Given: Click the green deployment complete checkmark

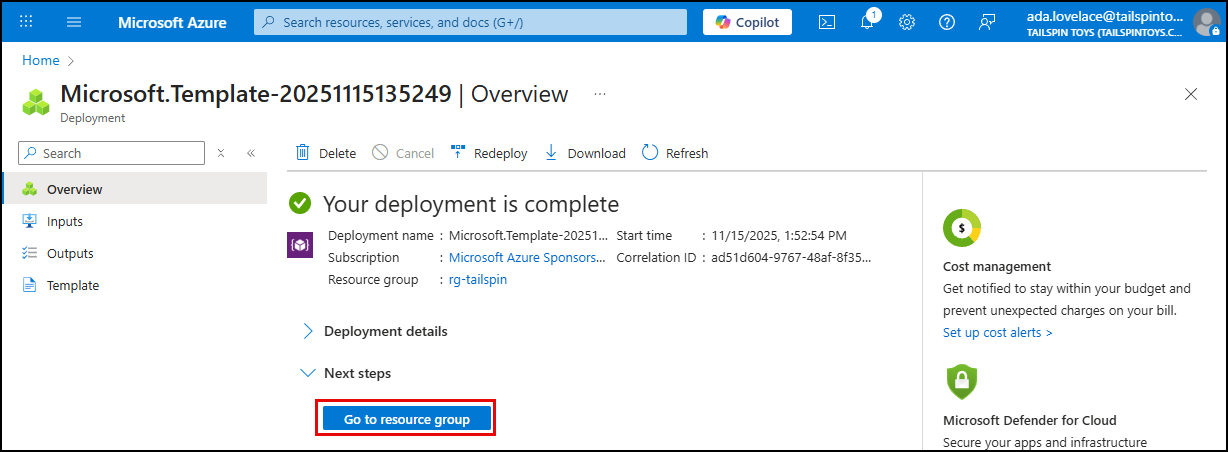Looking at the screenshot, I should 300,204.
